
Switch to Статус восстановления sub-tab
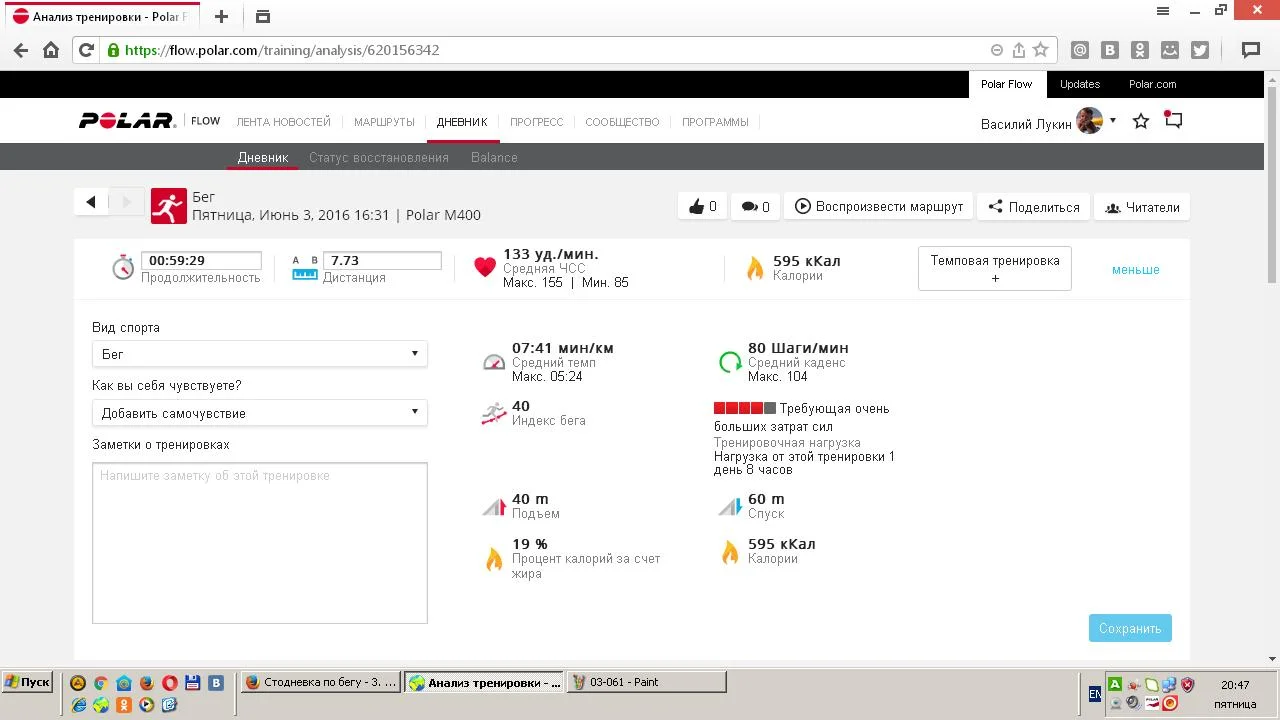[x=379, y=157]
